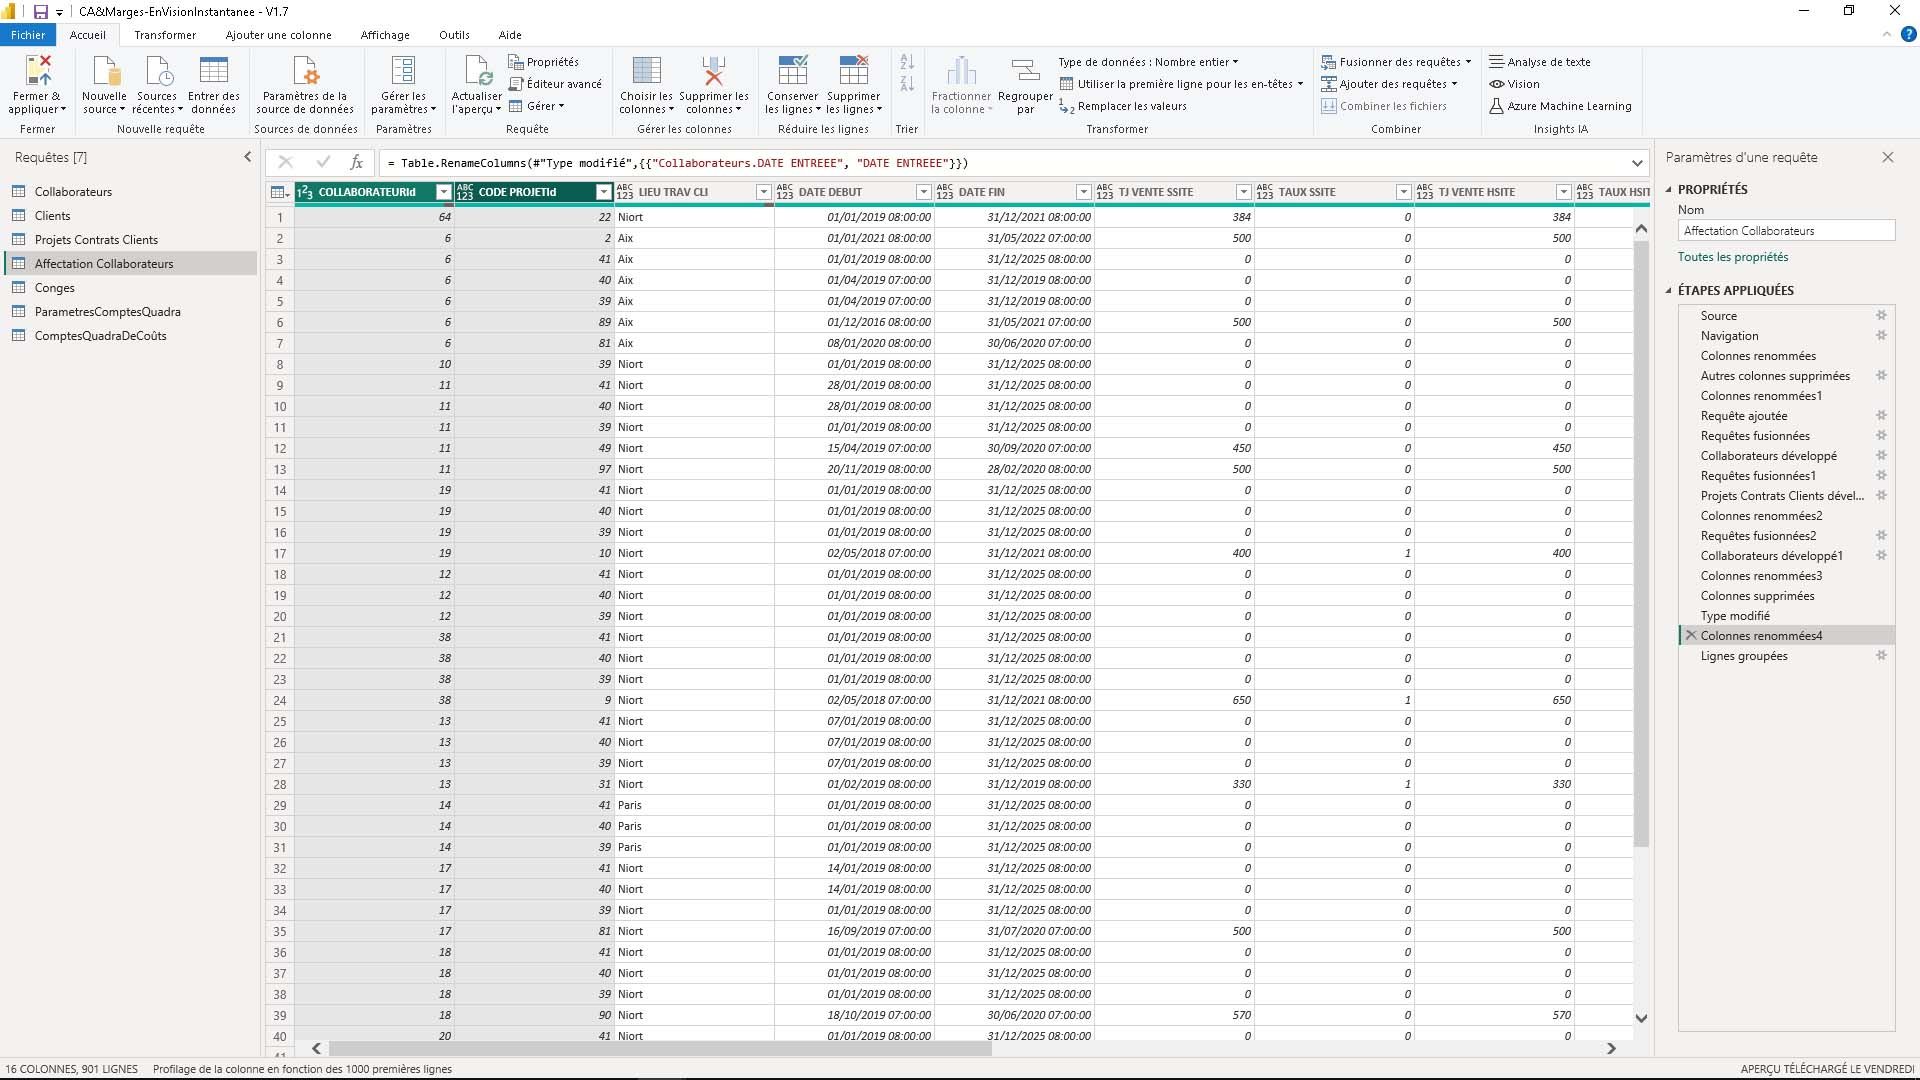Screen dimensions: 1920x1080
Task: Click Remplacer les valeurs button
Action: pos(1123,106)
